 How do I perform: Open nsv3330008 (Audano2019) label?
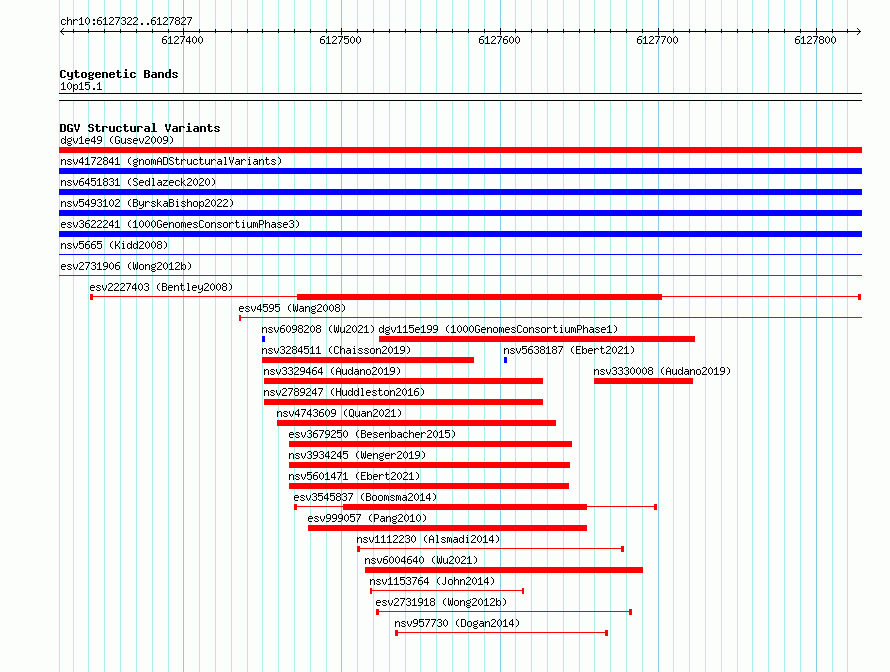point(662,371)
